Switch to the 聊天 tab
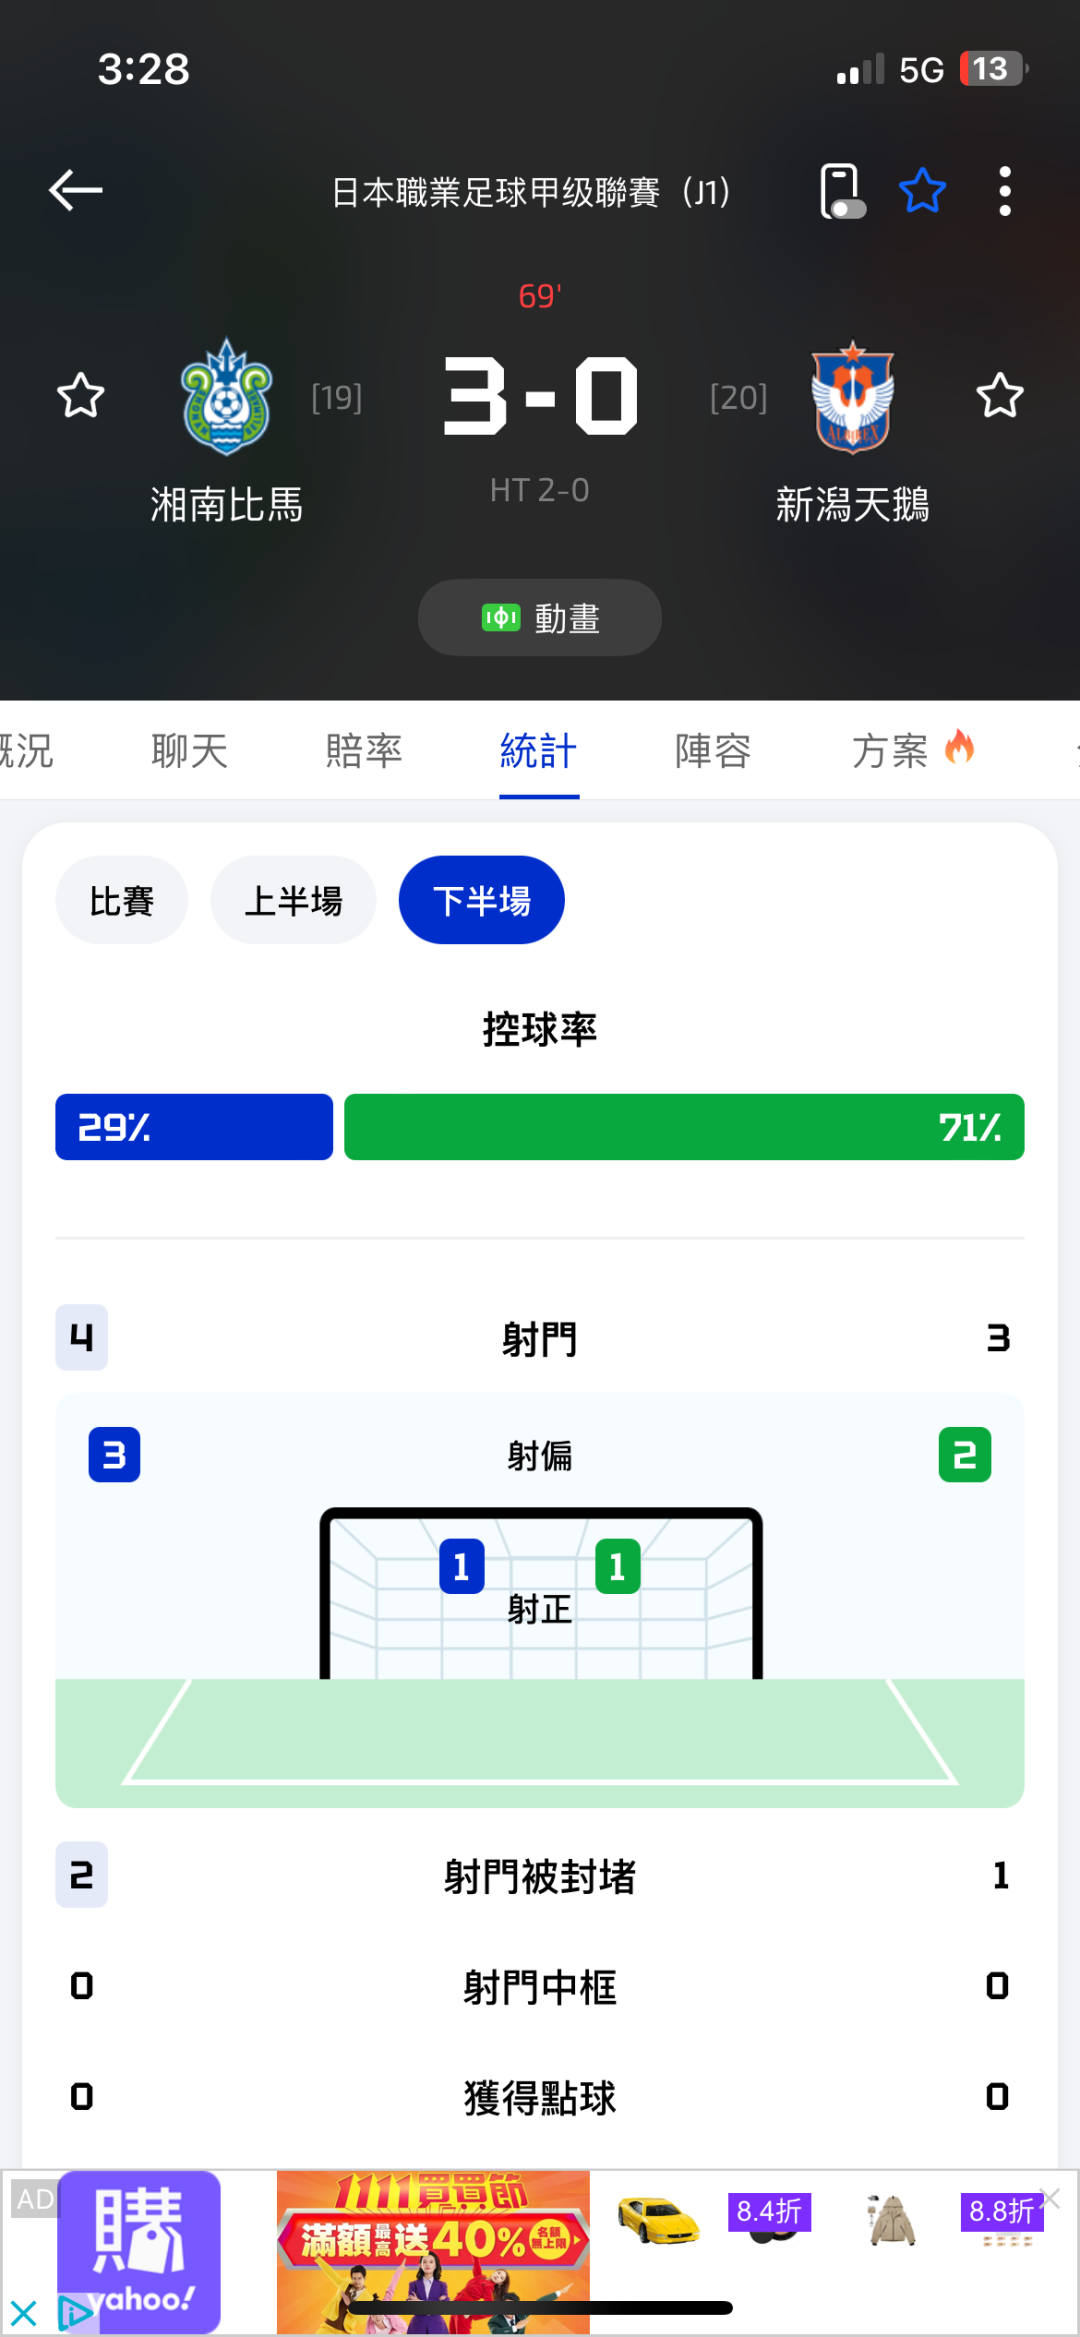The image size is (1080, 2337). coord(190,751)
